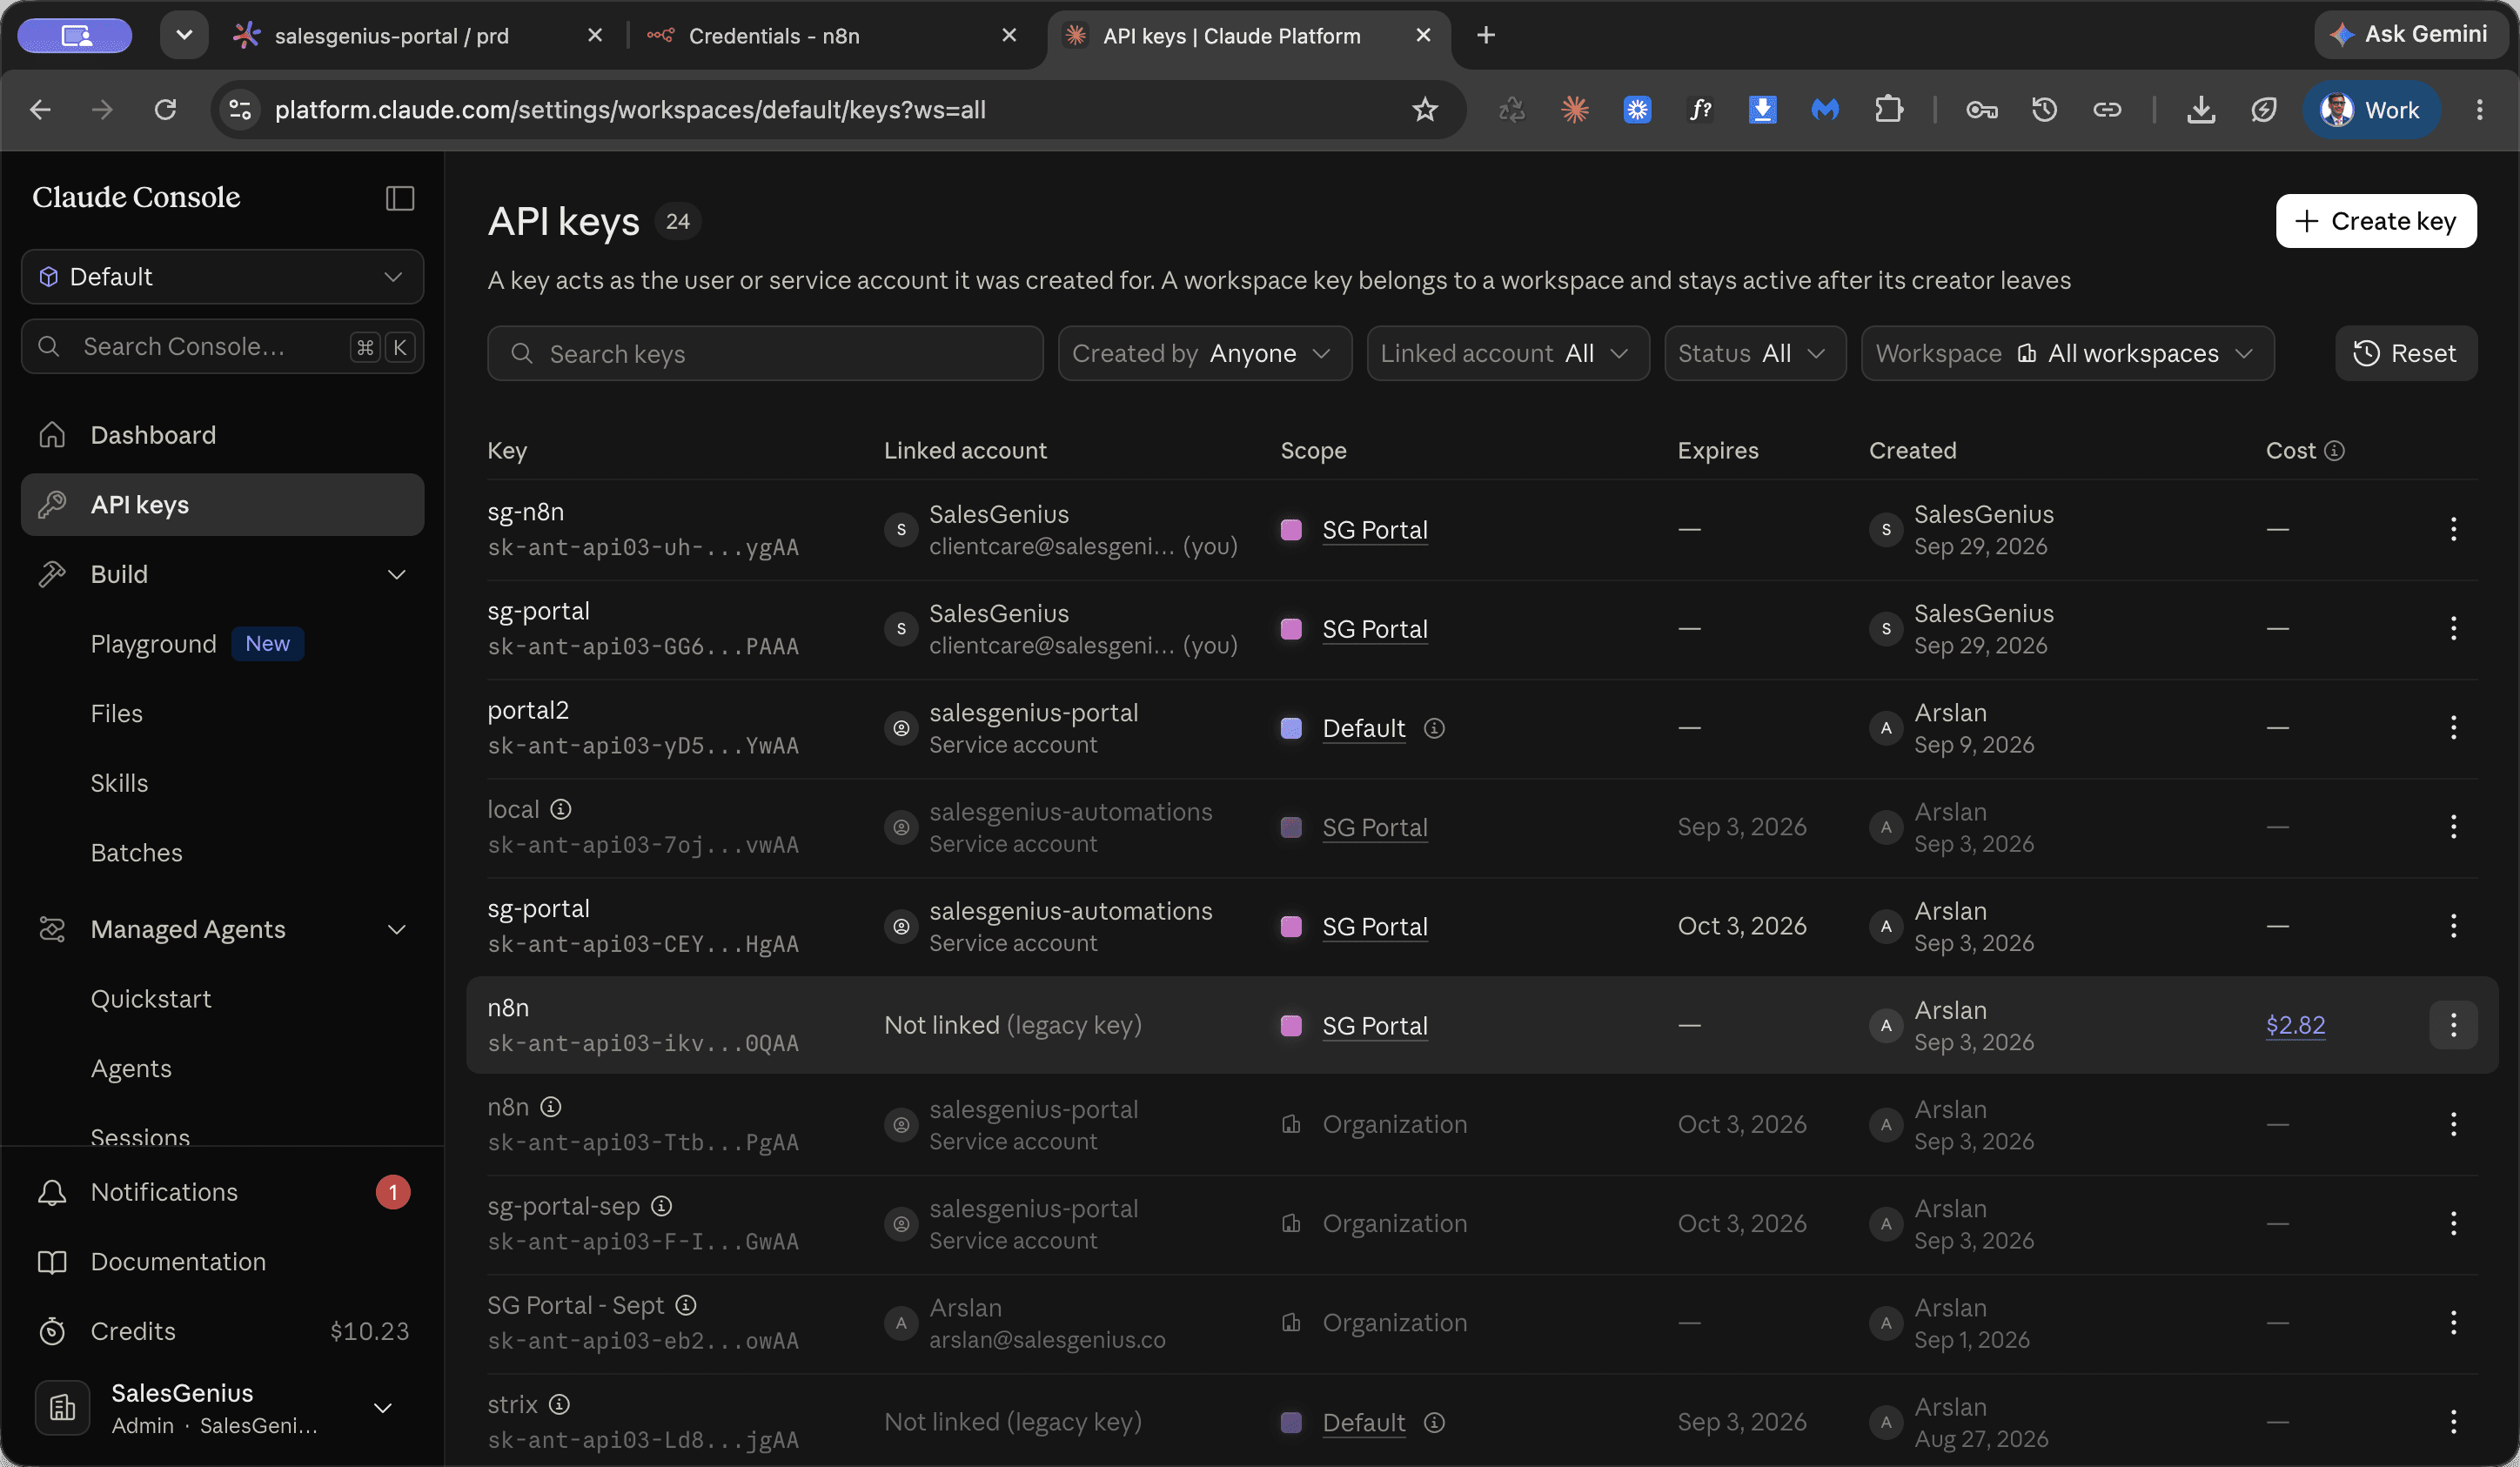
Task: Open the three-dot menu for SG Portal - Sept key
Action: 2453,1322
